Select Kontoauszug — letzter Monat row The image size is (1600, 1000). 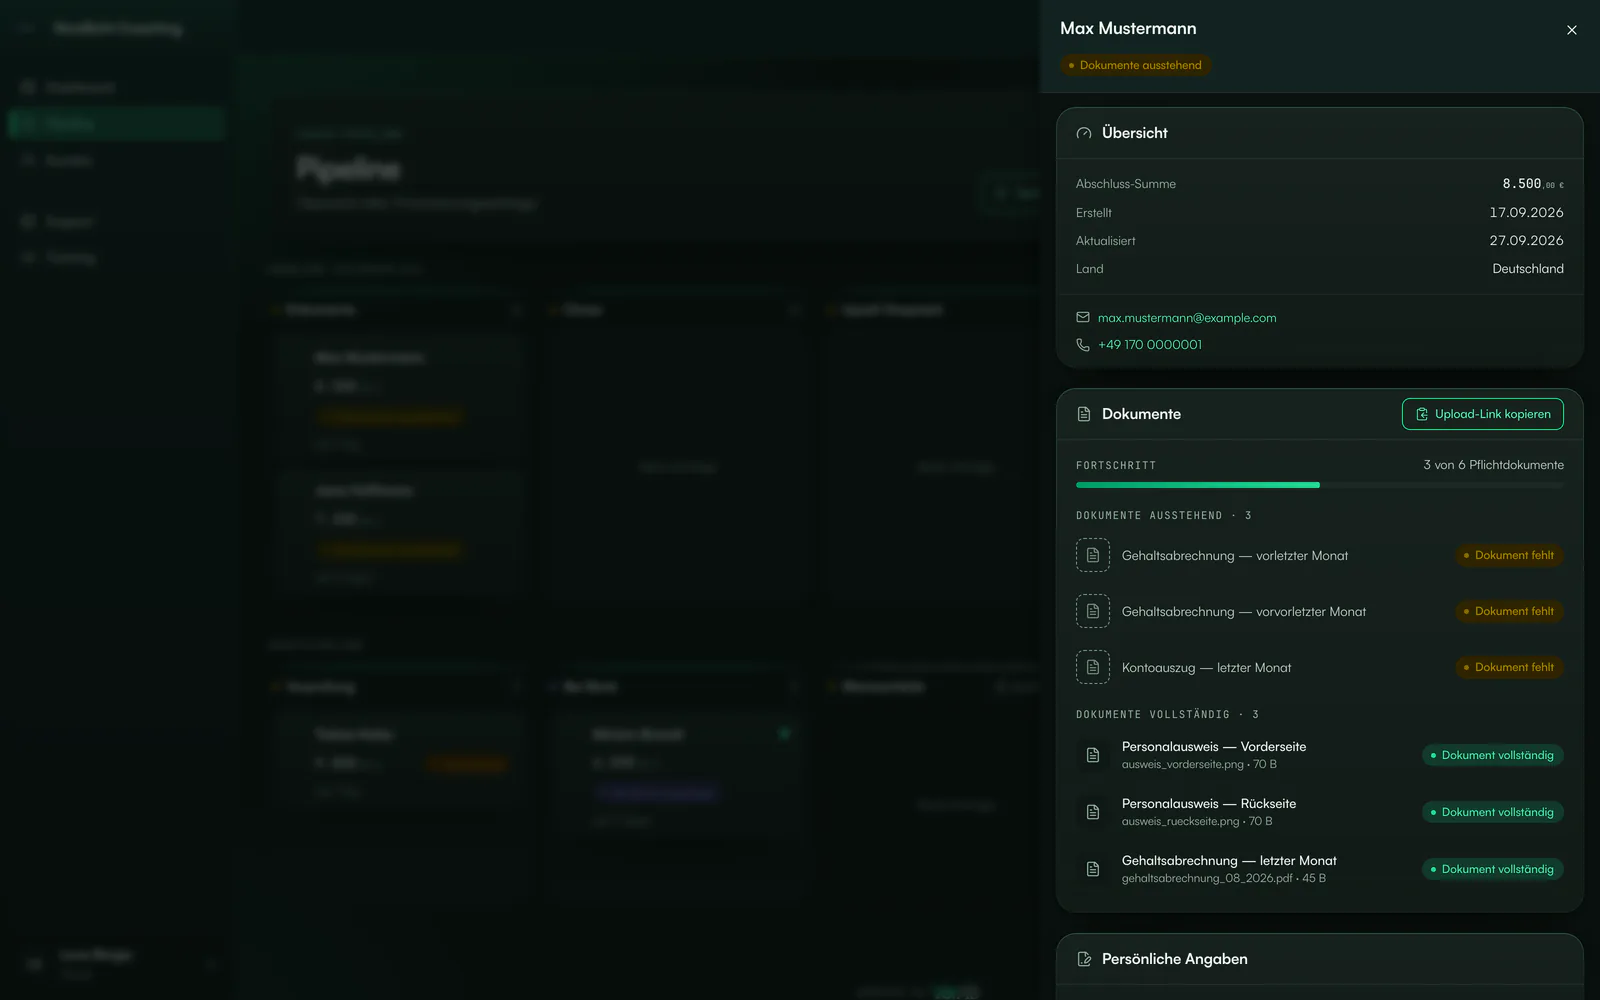pos(1320,667)
